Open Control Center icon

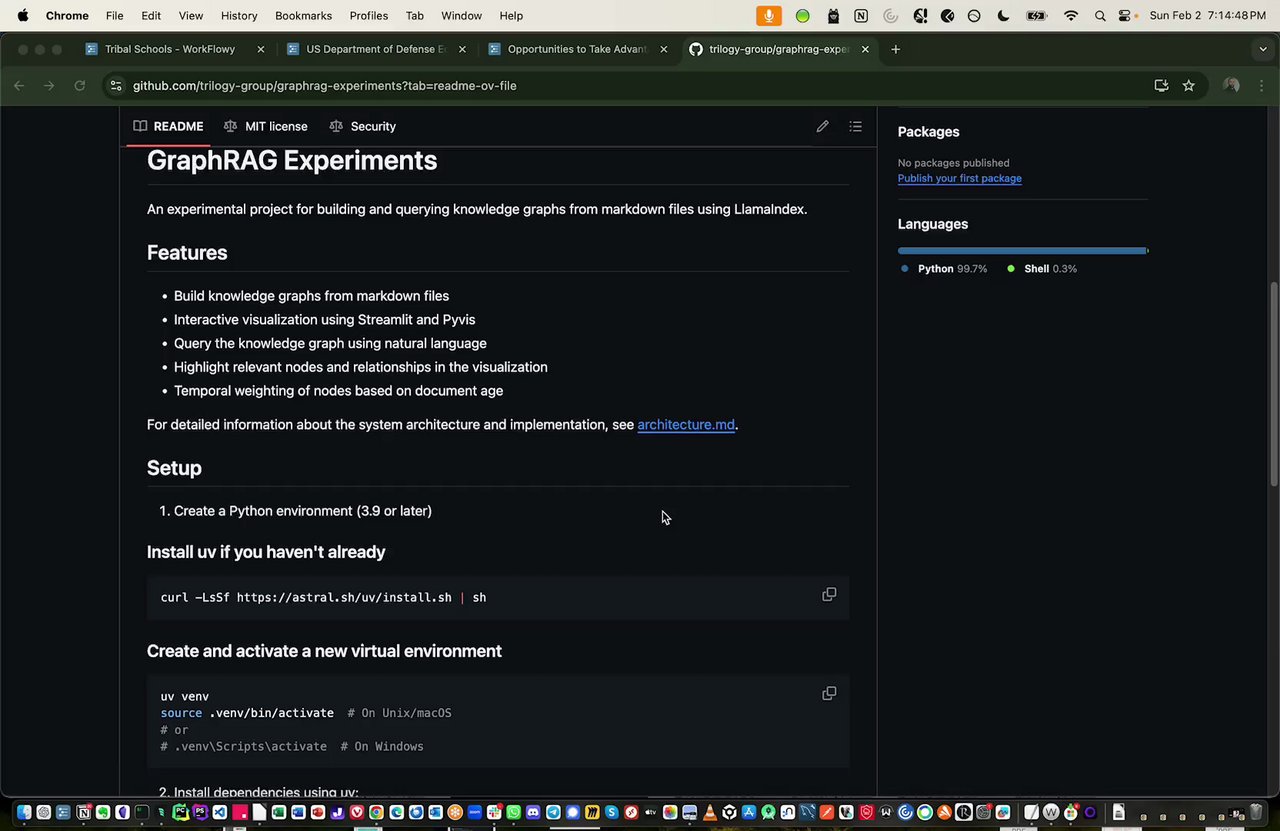(x=1126, y=16)
